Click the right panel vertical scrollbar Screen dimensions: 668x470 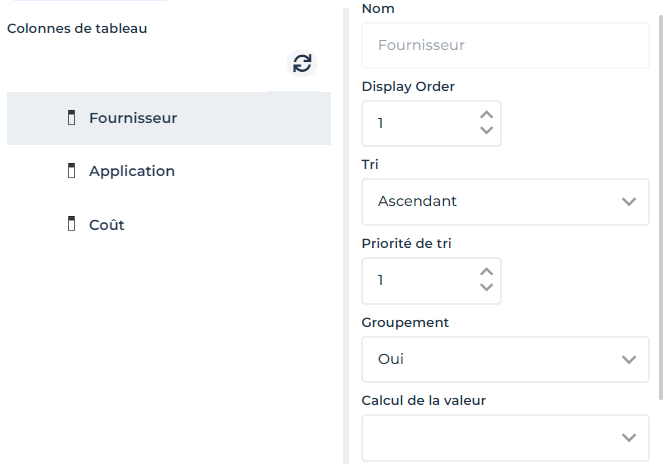pyautogui.click(x=660, y=200)
